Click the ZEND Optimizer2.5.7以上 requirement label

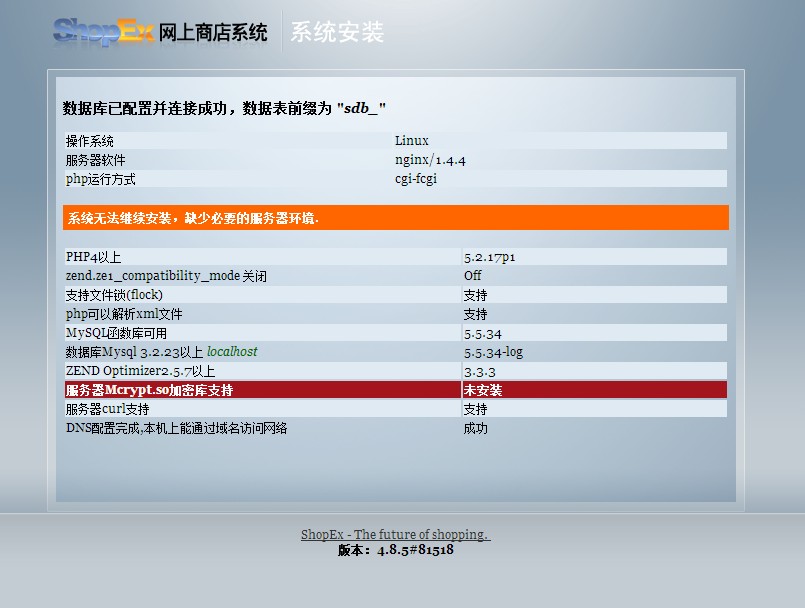point(140,371)
